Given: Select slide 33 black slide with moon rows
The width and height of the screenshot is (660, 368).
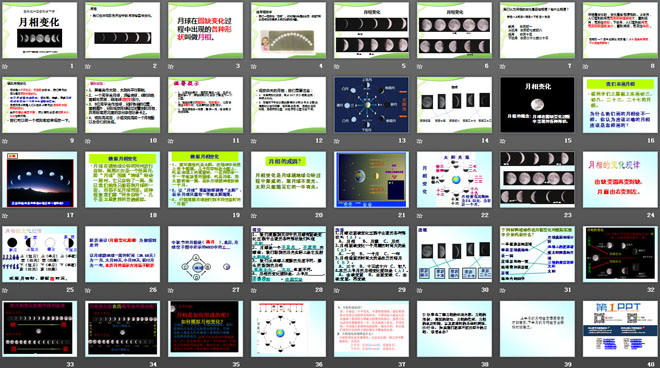Looking at the screenshot, I should tap(40, 328).
